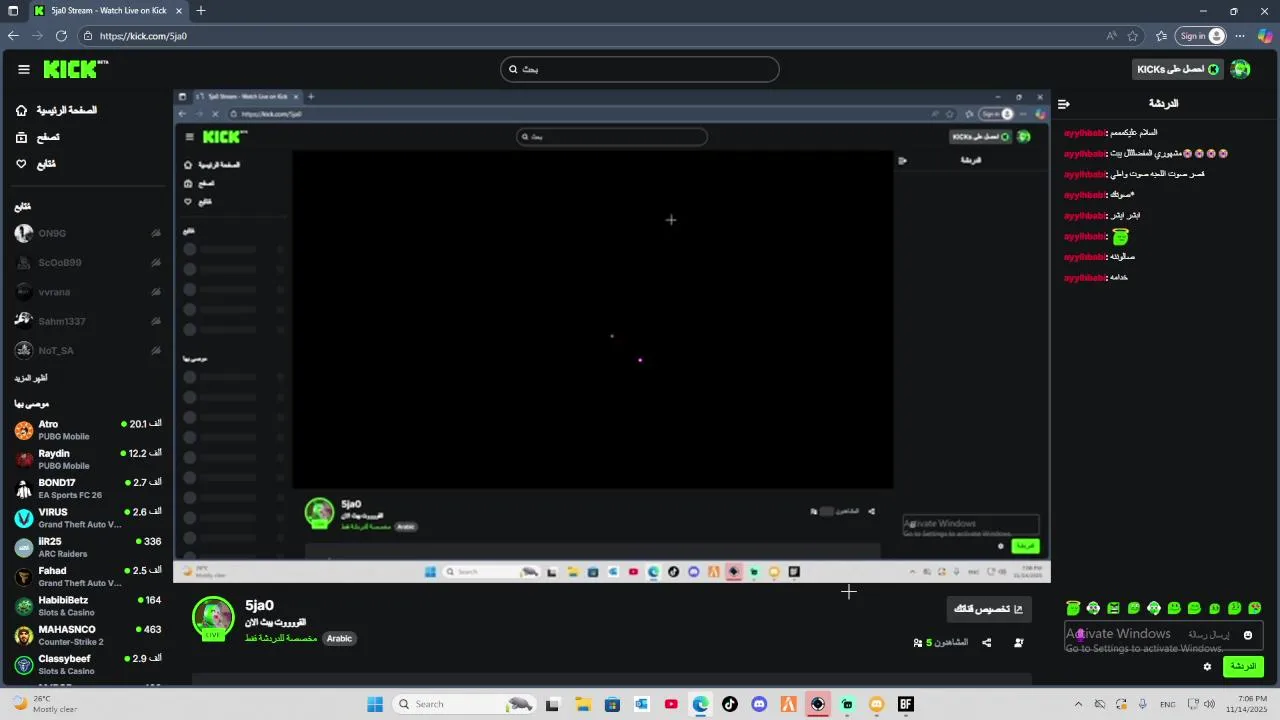Select the Arabic language tag
The width and height of the screenshot is (1280, 720).
coord(340,638)
